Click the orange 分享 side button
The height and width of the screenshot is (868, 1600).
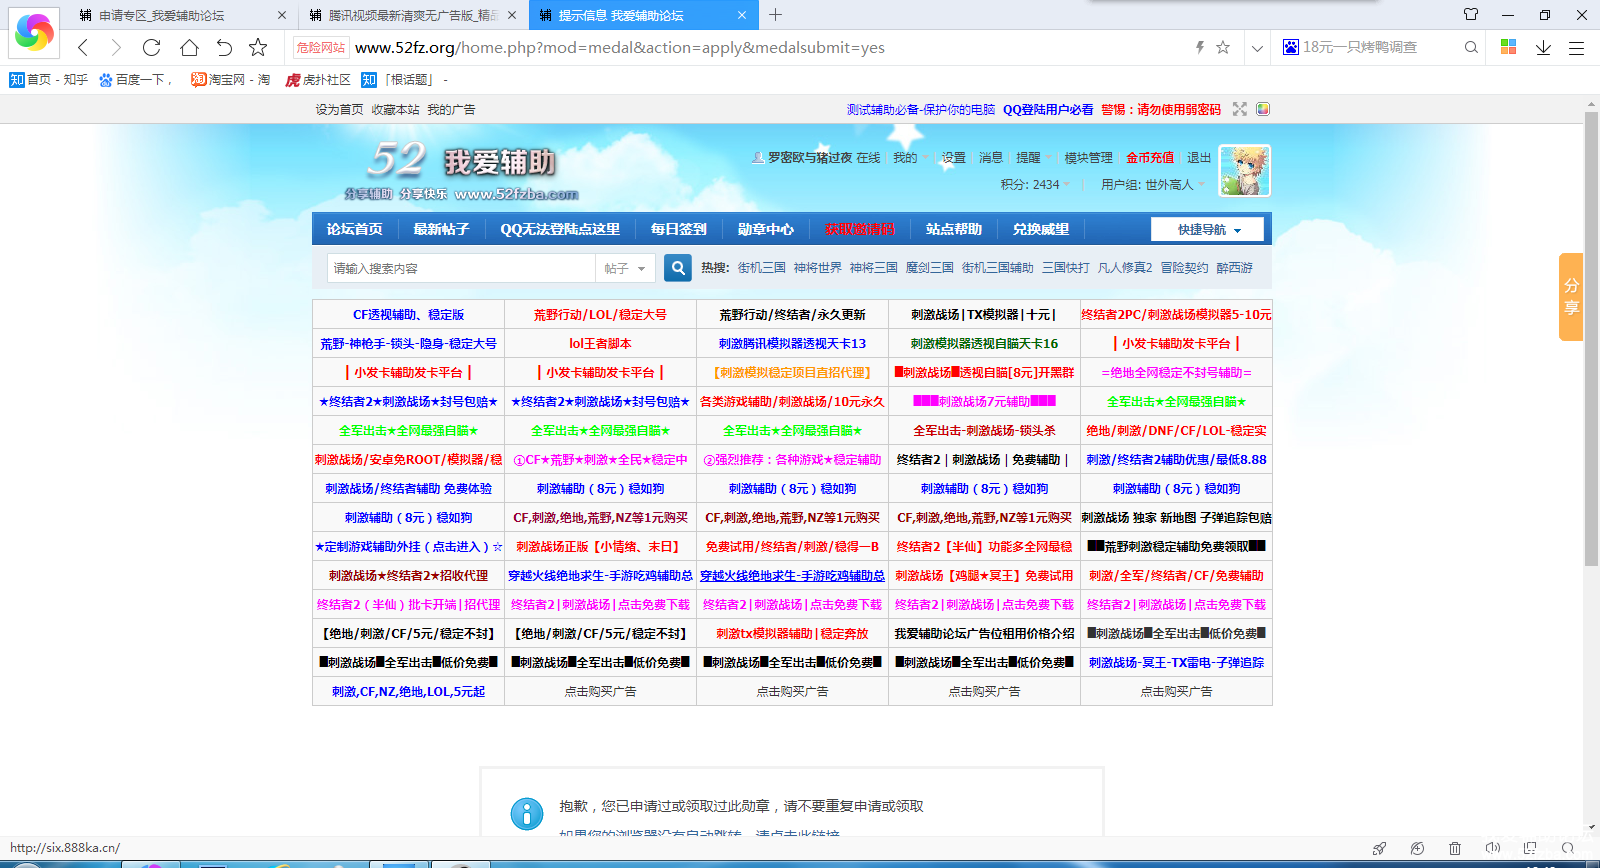1571,297
